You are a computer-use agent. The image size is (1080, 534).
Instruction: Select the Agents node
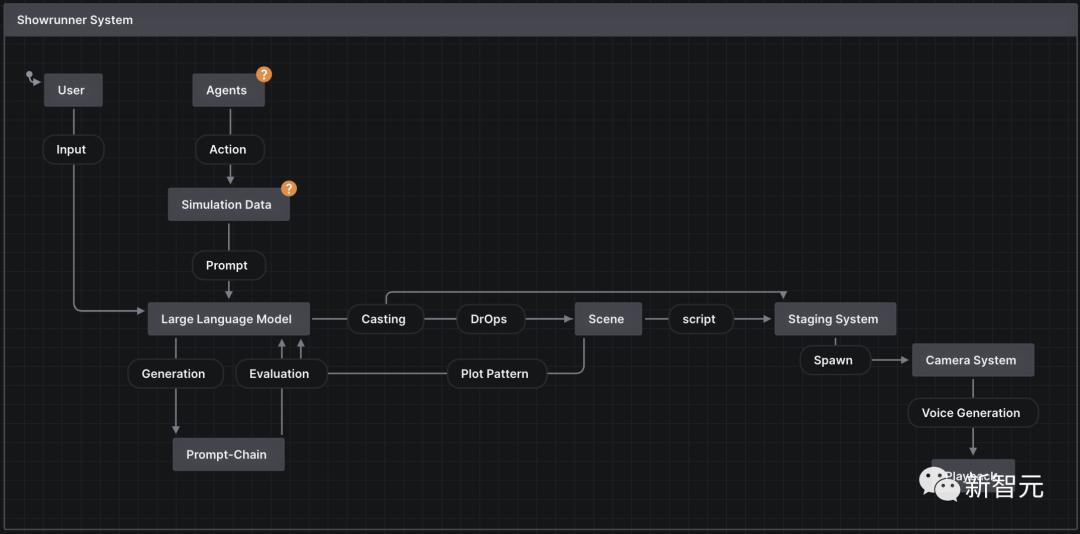pos(227,91)
